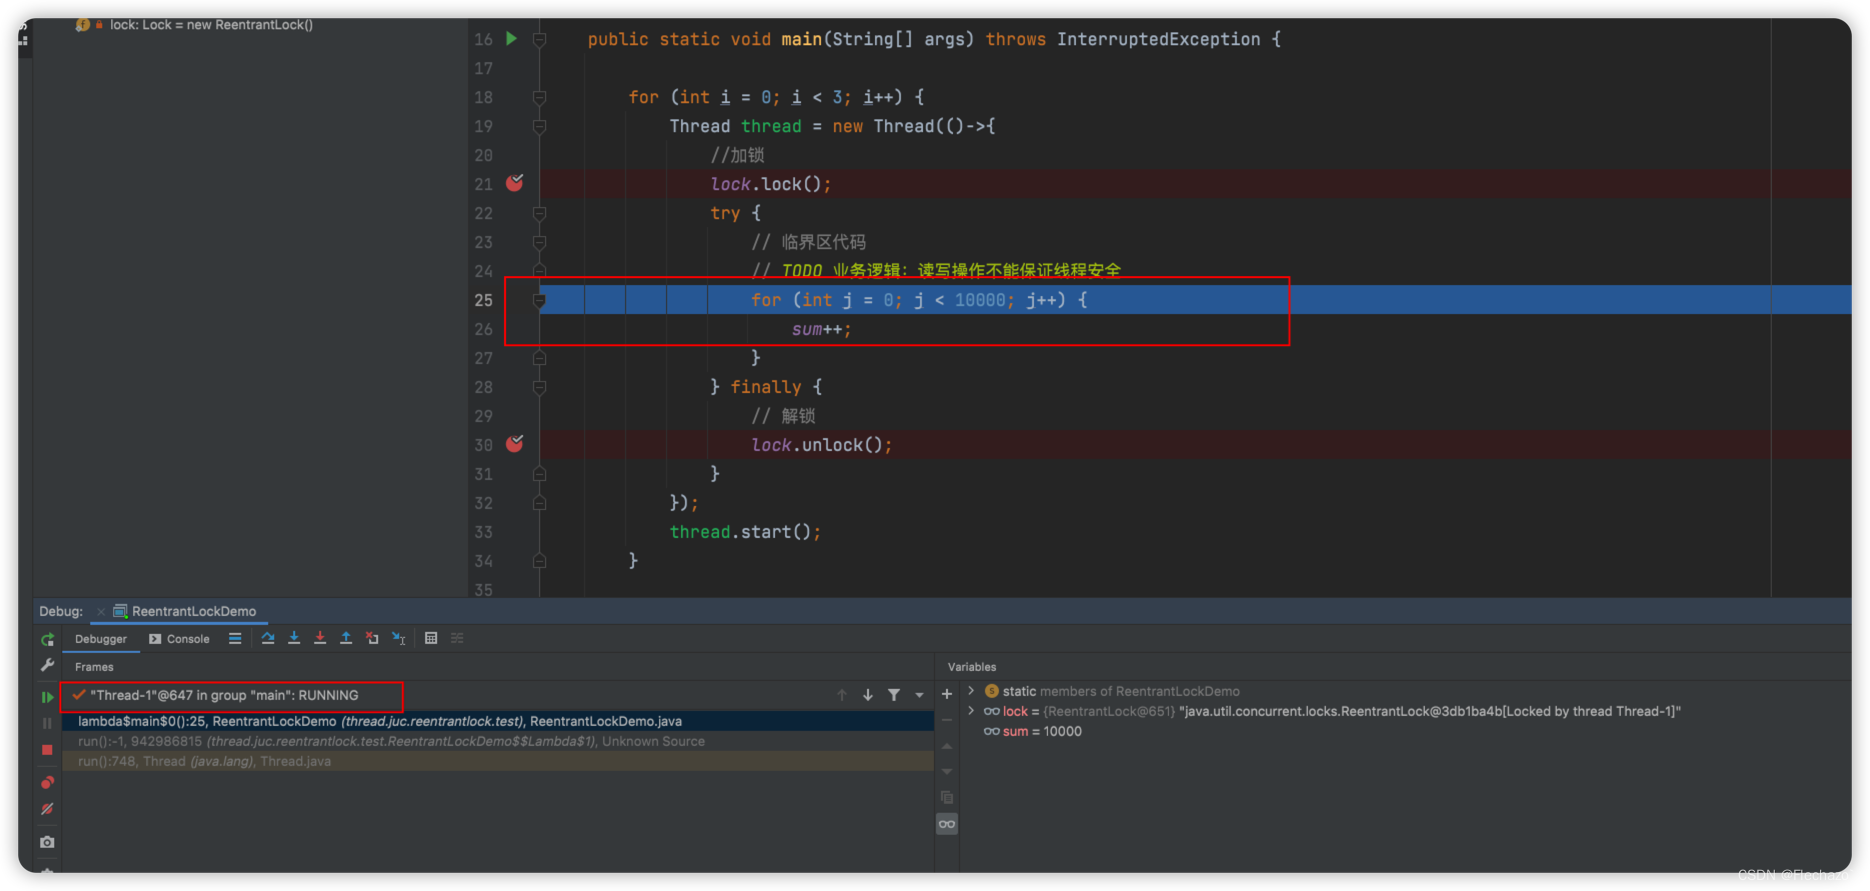This screenshot has width=1870, height=891.
Task: Collapse main method fold at line 16
Action: (x=540, y=40)
